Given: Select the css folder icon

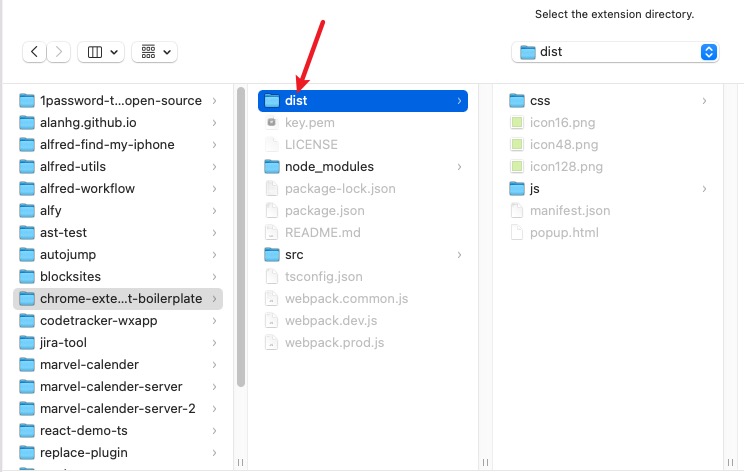Looking at the screenshot, I should pyautogui.click(x=517, y=101).
